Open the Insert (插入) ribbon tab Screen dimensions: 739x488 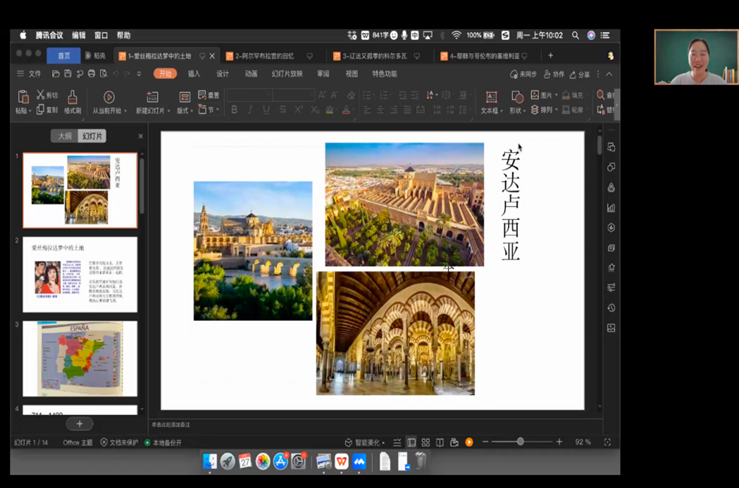pos(194,73)
